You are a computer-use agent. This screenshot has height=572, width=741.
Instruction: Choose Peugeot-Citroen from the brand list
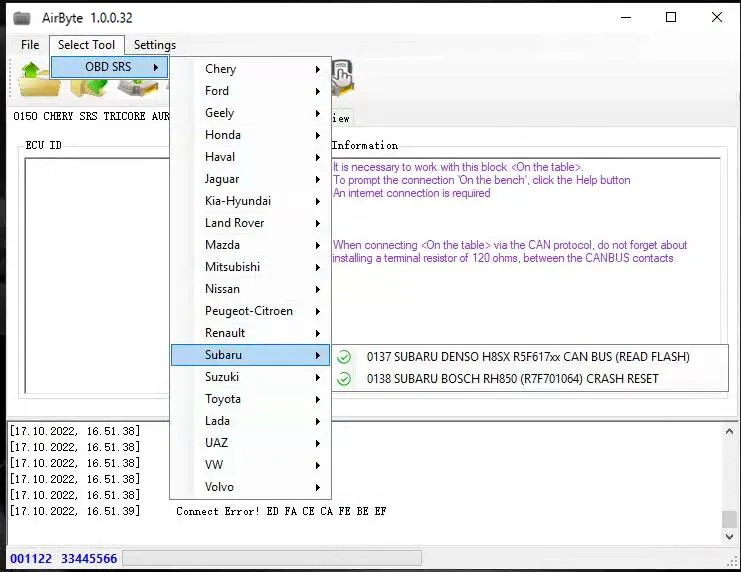coord(249,311)
